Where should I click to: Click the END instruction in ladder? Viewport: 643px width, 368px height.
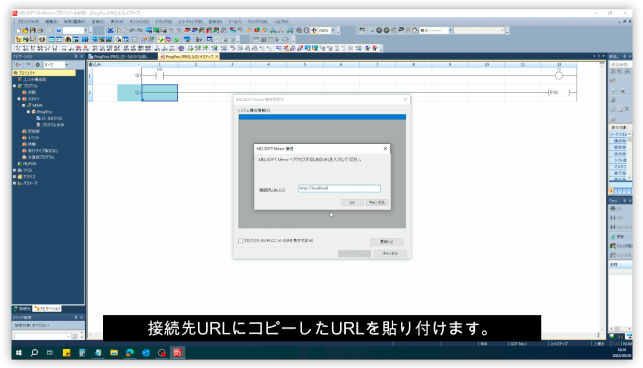click(x=559, y=92)
